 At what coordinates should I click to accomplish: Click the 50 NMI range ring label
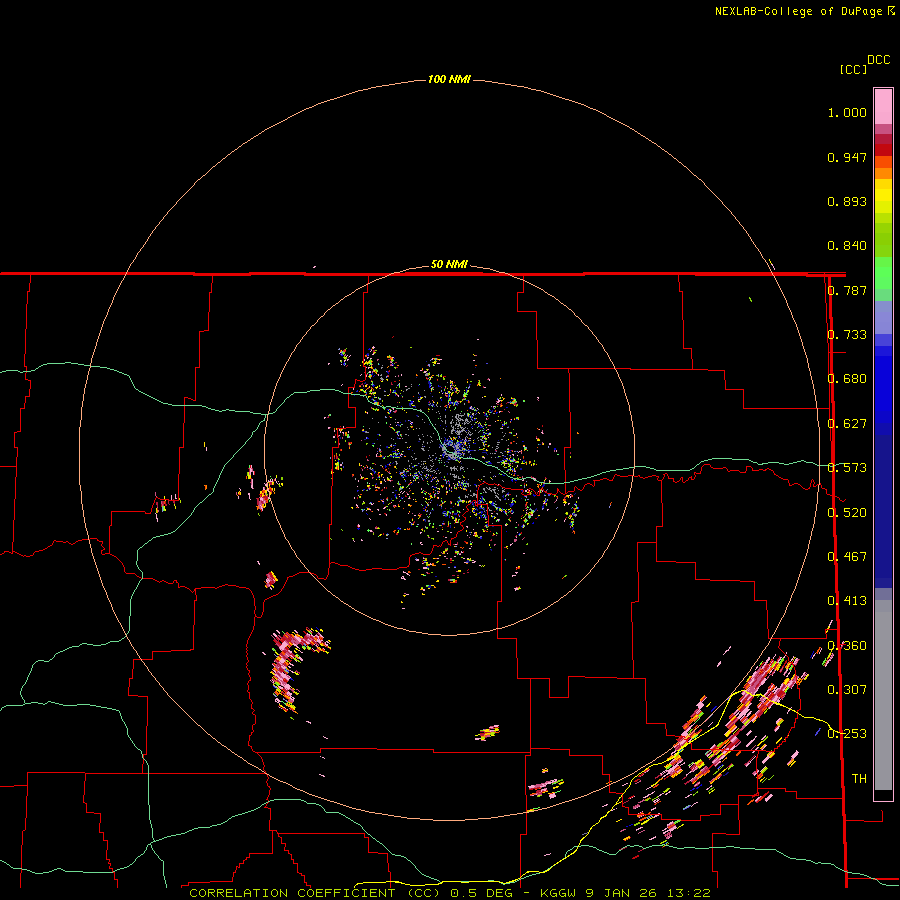449,265
